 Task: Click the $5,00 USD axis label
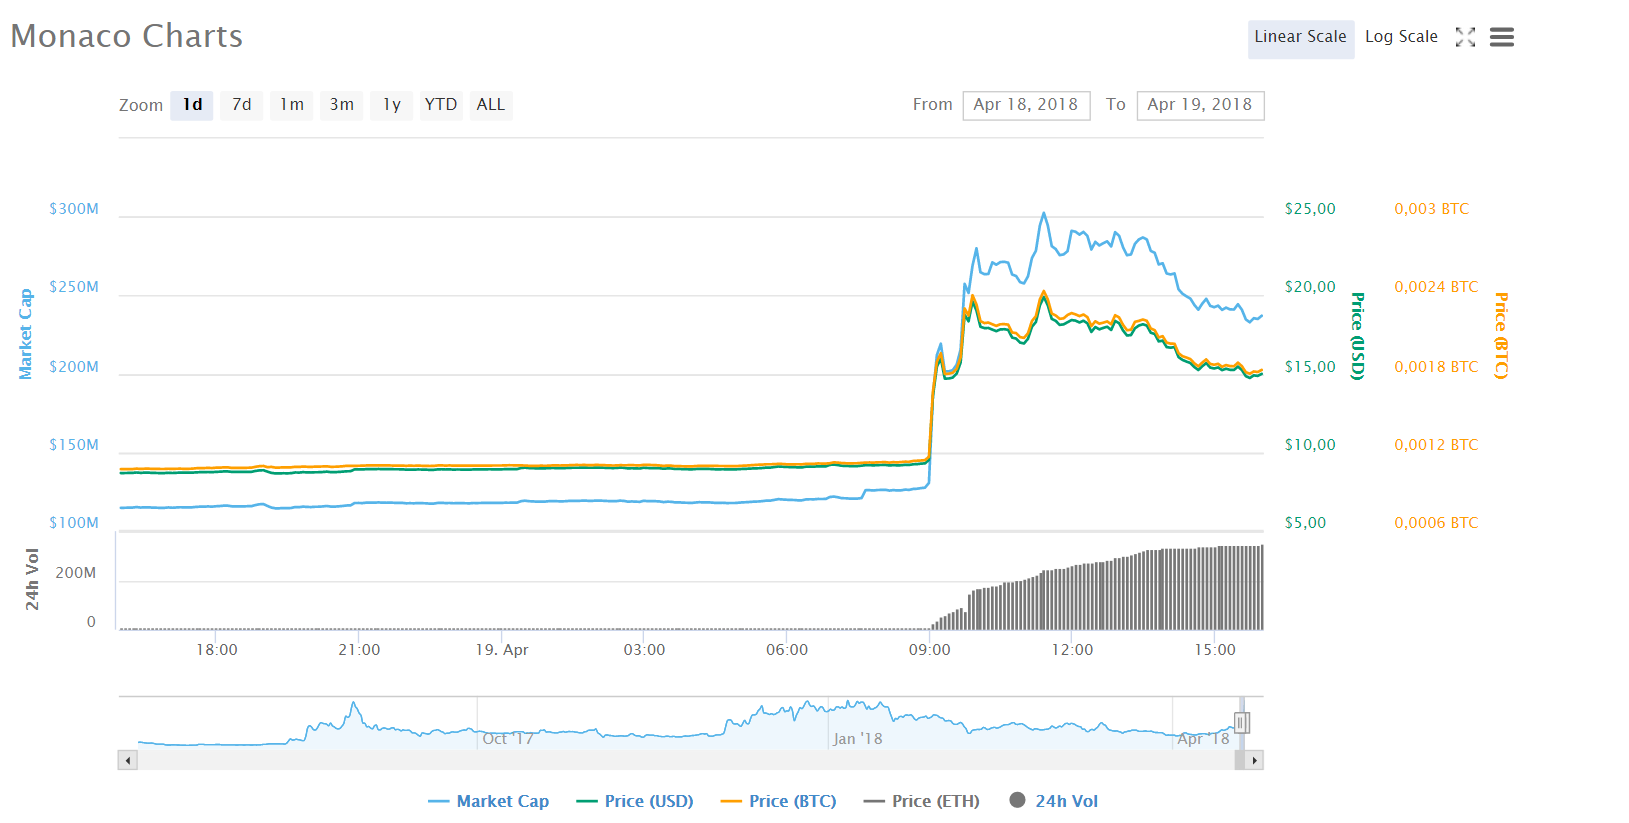click(x=1305, y=523)
